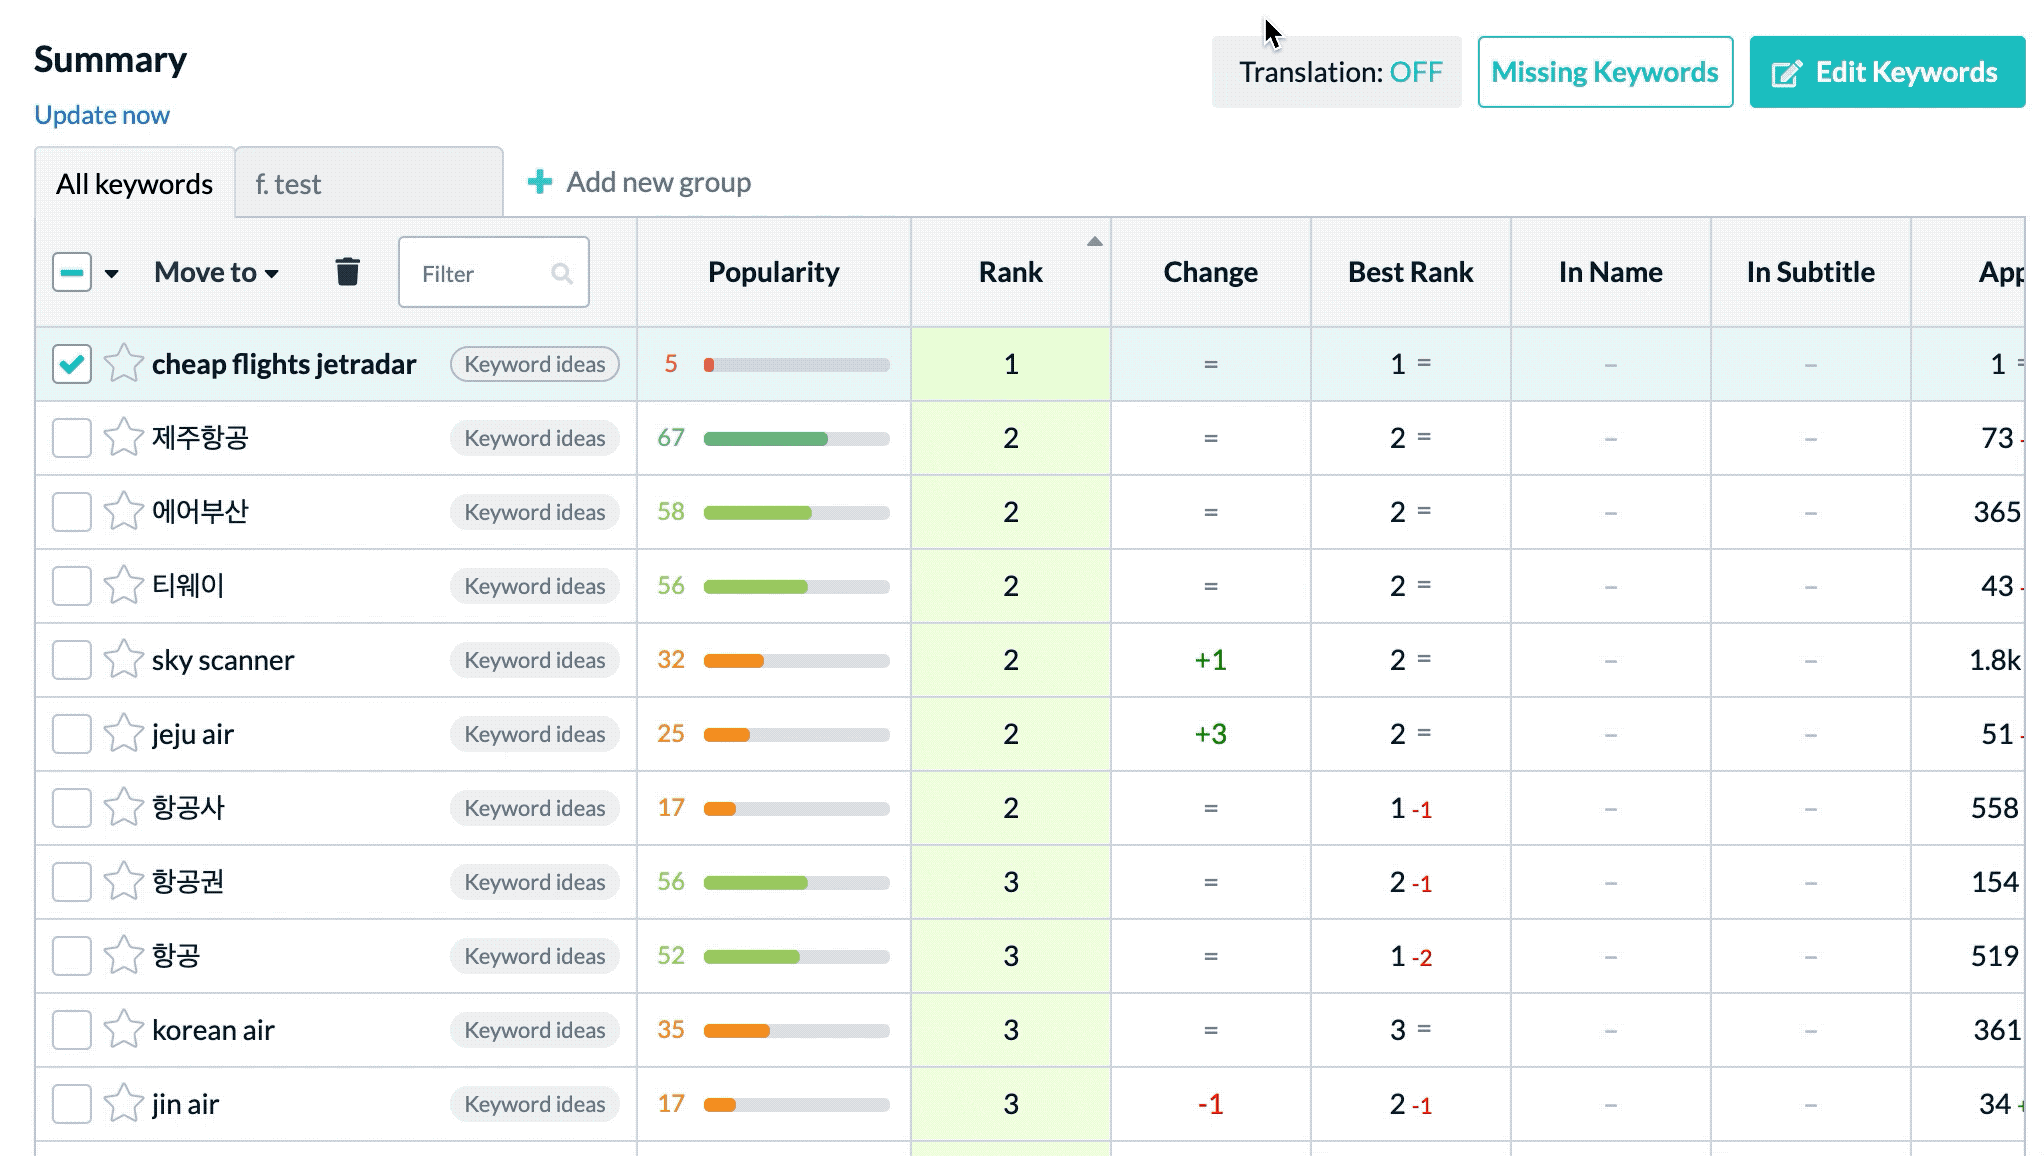
Task: Check the 에어부산 row checkbox
Action: [x=72, y=512]
